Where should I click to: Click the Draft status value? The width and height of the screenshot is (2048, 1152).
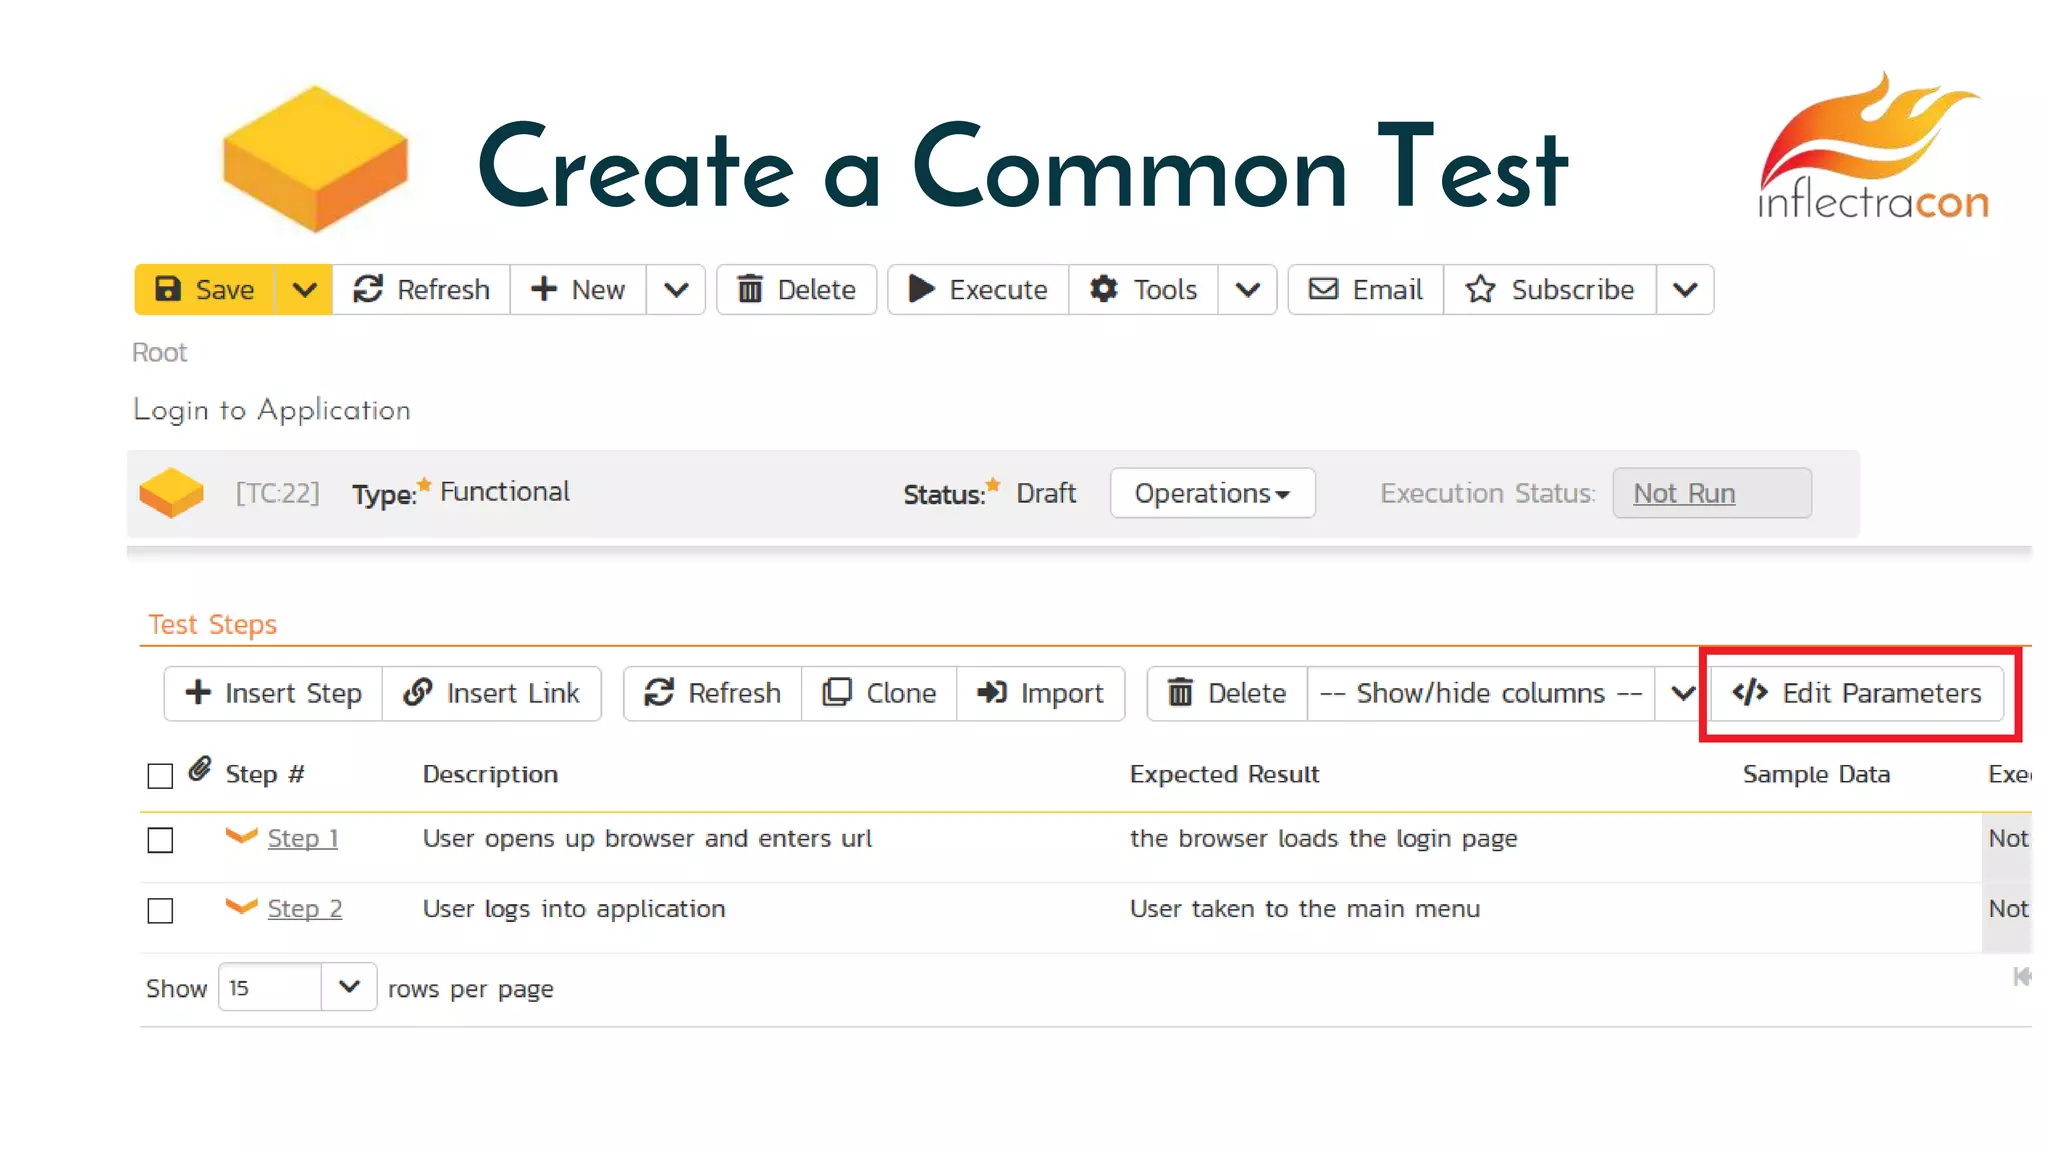pos(1046,493)
